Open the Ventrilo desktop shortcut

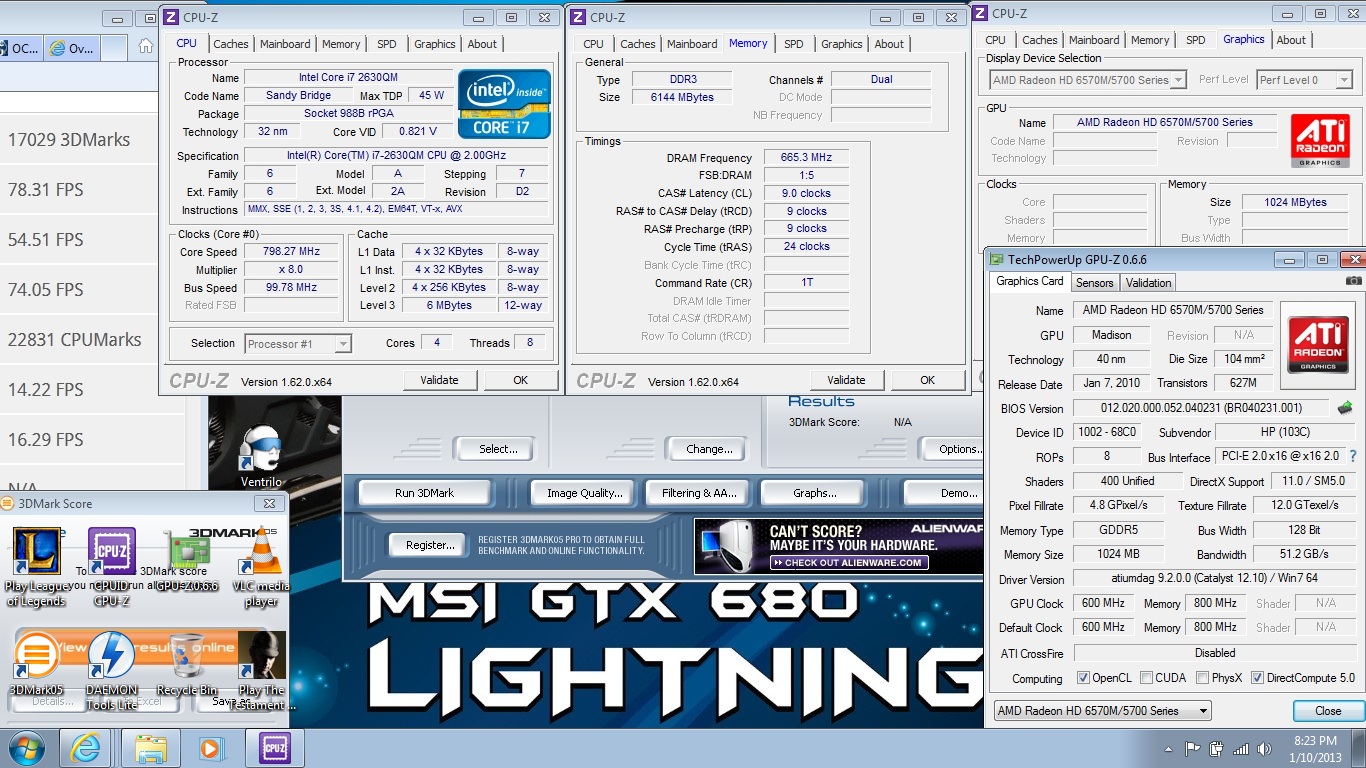(x=262, y=455)
